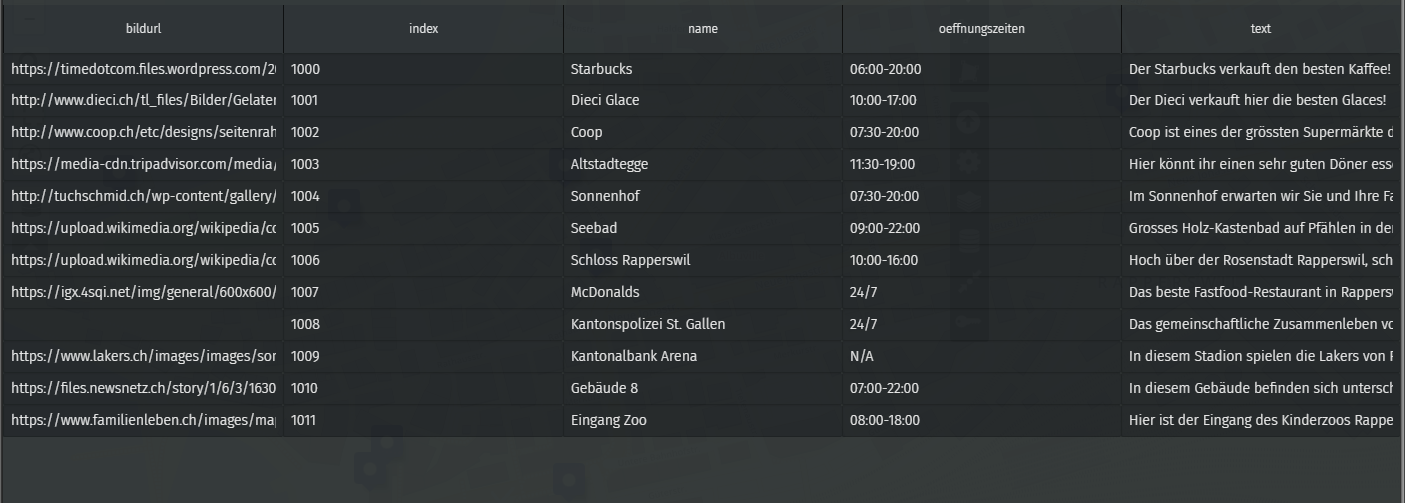Viewport: 1405px width, 503px height.
Task: Select the Gebäude 8 name cell
Action: coord(604,389)
